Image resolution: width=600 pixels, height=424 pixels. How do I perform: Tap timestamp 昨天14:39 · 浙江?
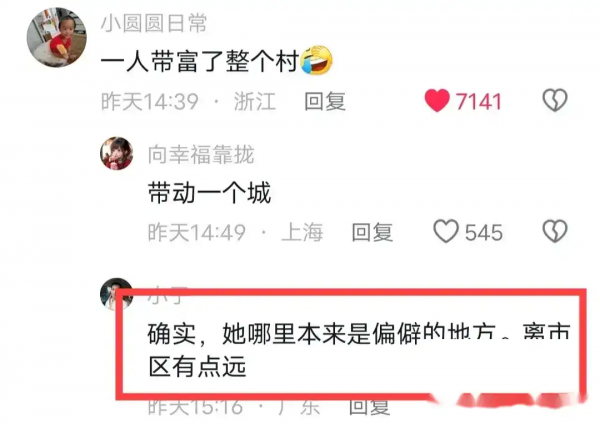pyautogui.click(x=188, y=101)
